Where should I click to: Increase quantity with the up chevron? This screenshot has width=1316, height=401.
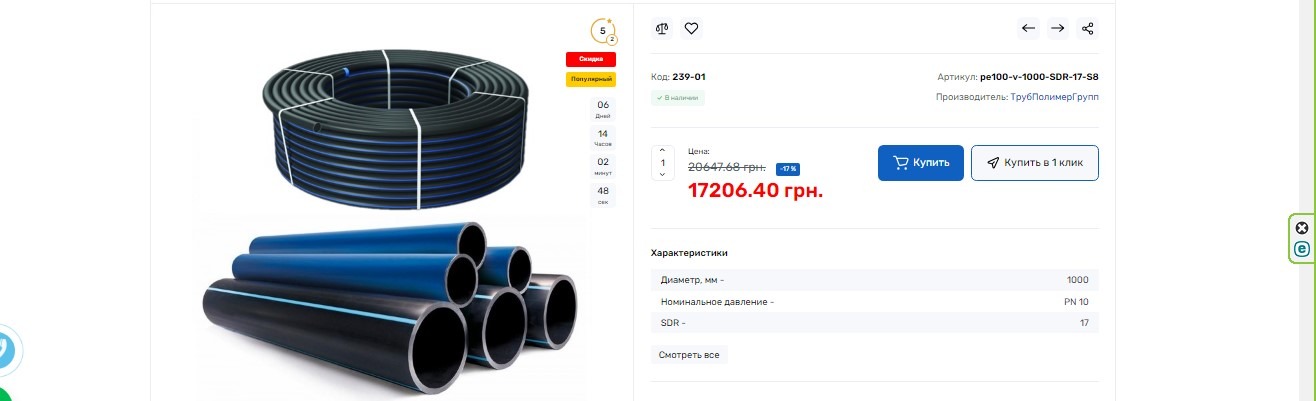[x=662, y=151]
